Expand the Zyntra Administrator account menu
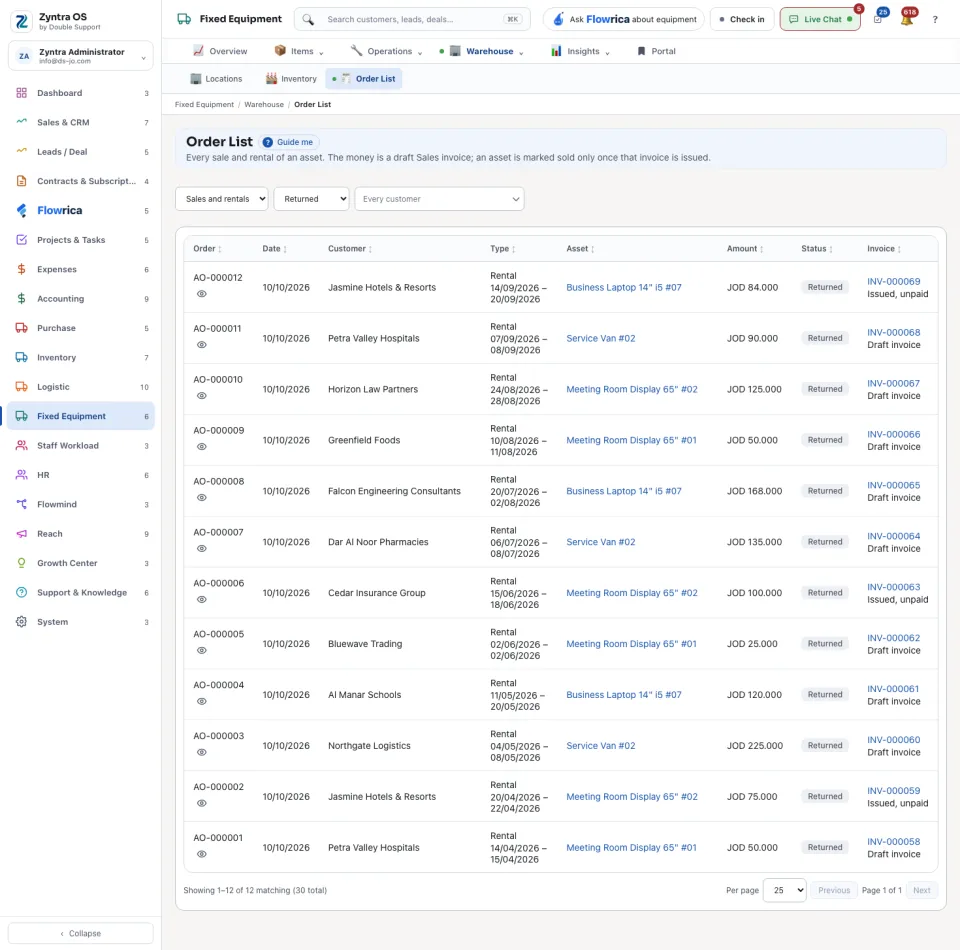 click(x=81, y=56)
